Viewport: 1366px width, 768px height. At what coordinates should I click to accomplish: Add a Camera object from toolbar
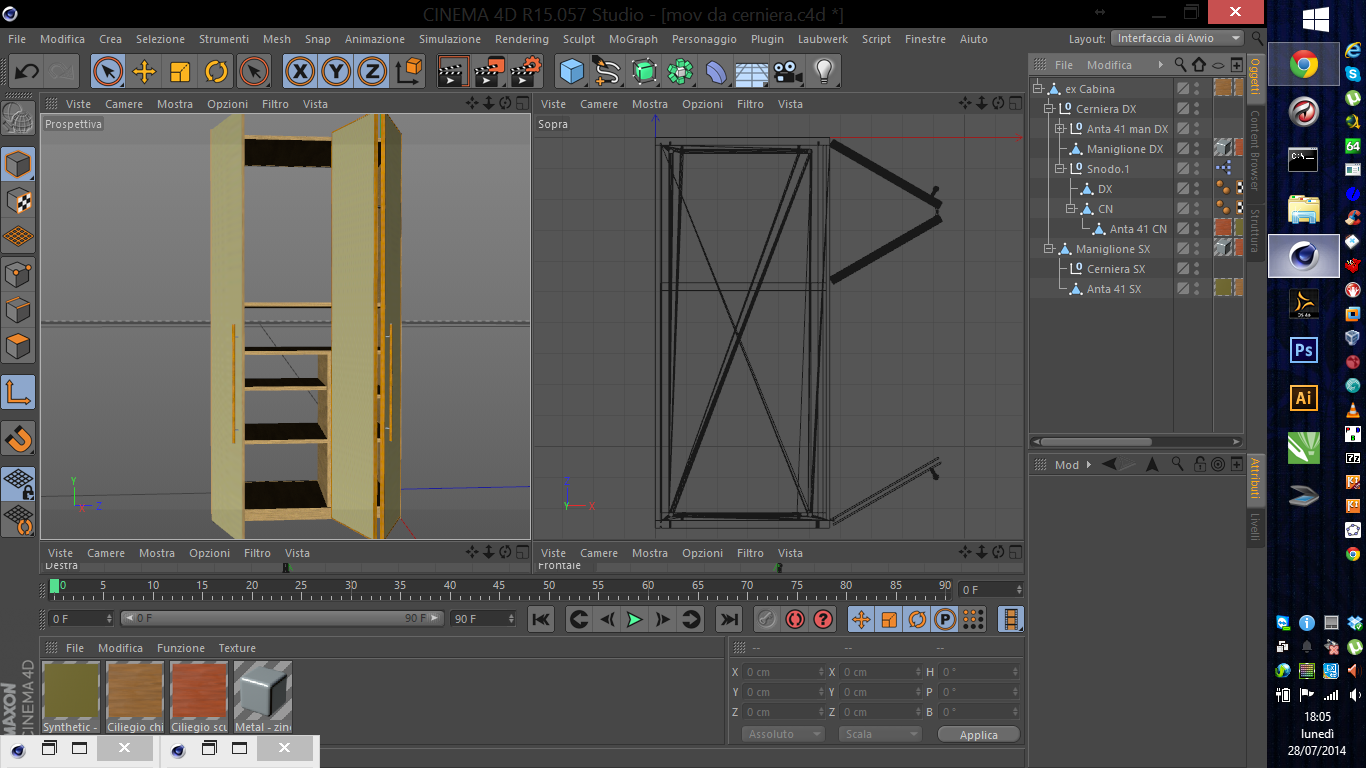788,71
